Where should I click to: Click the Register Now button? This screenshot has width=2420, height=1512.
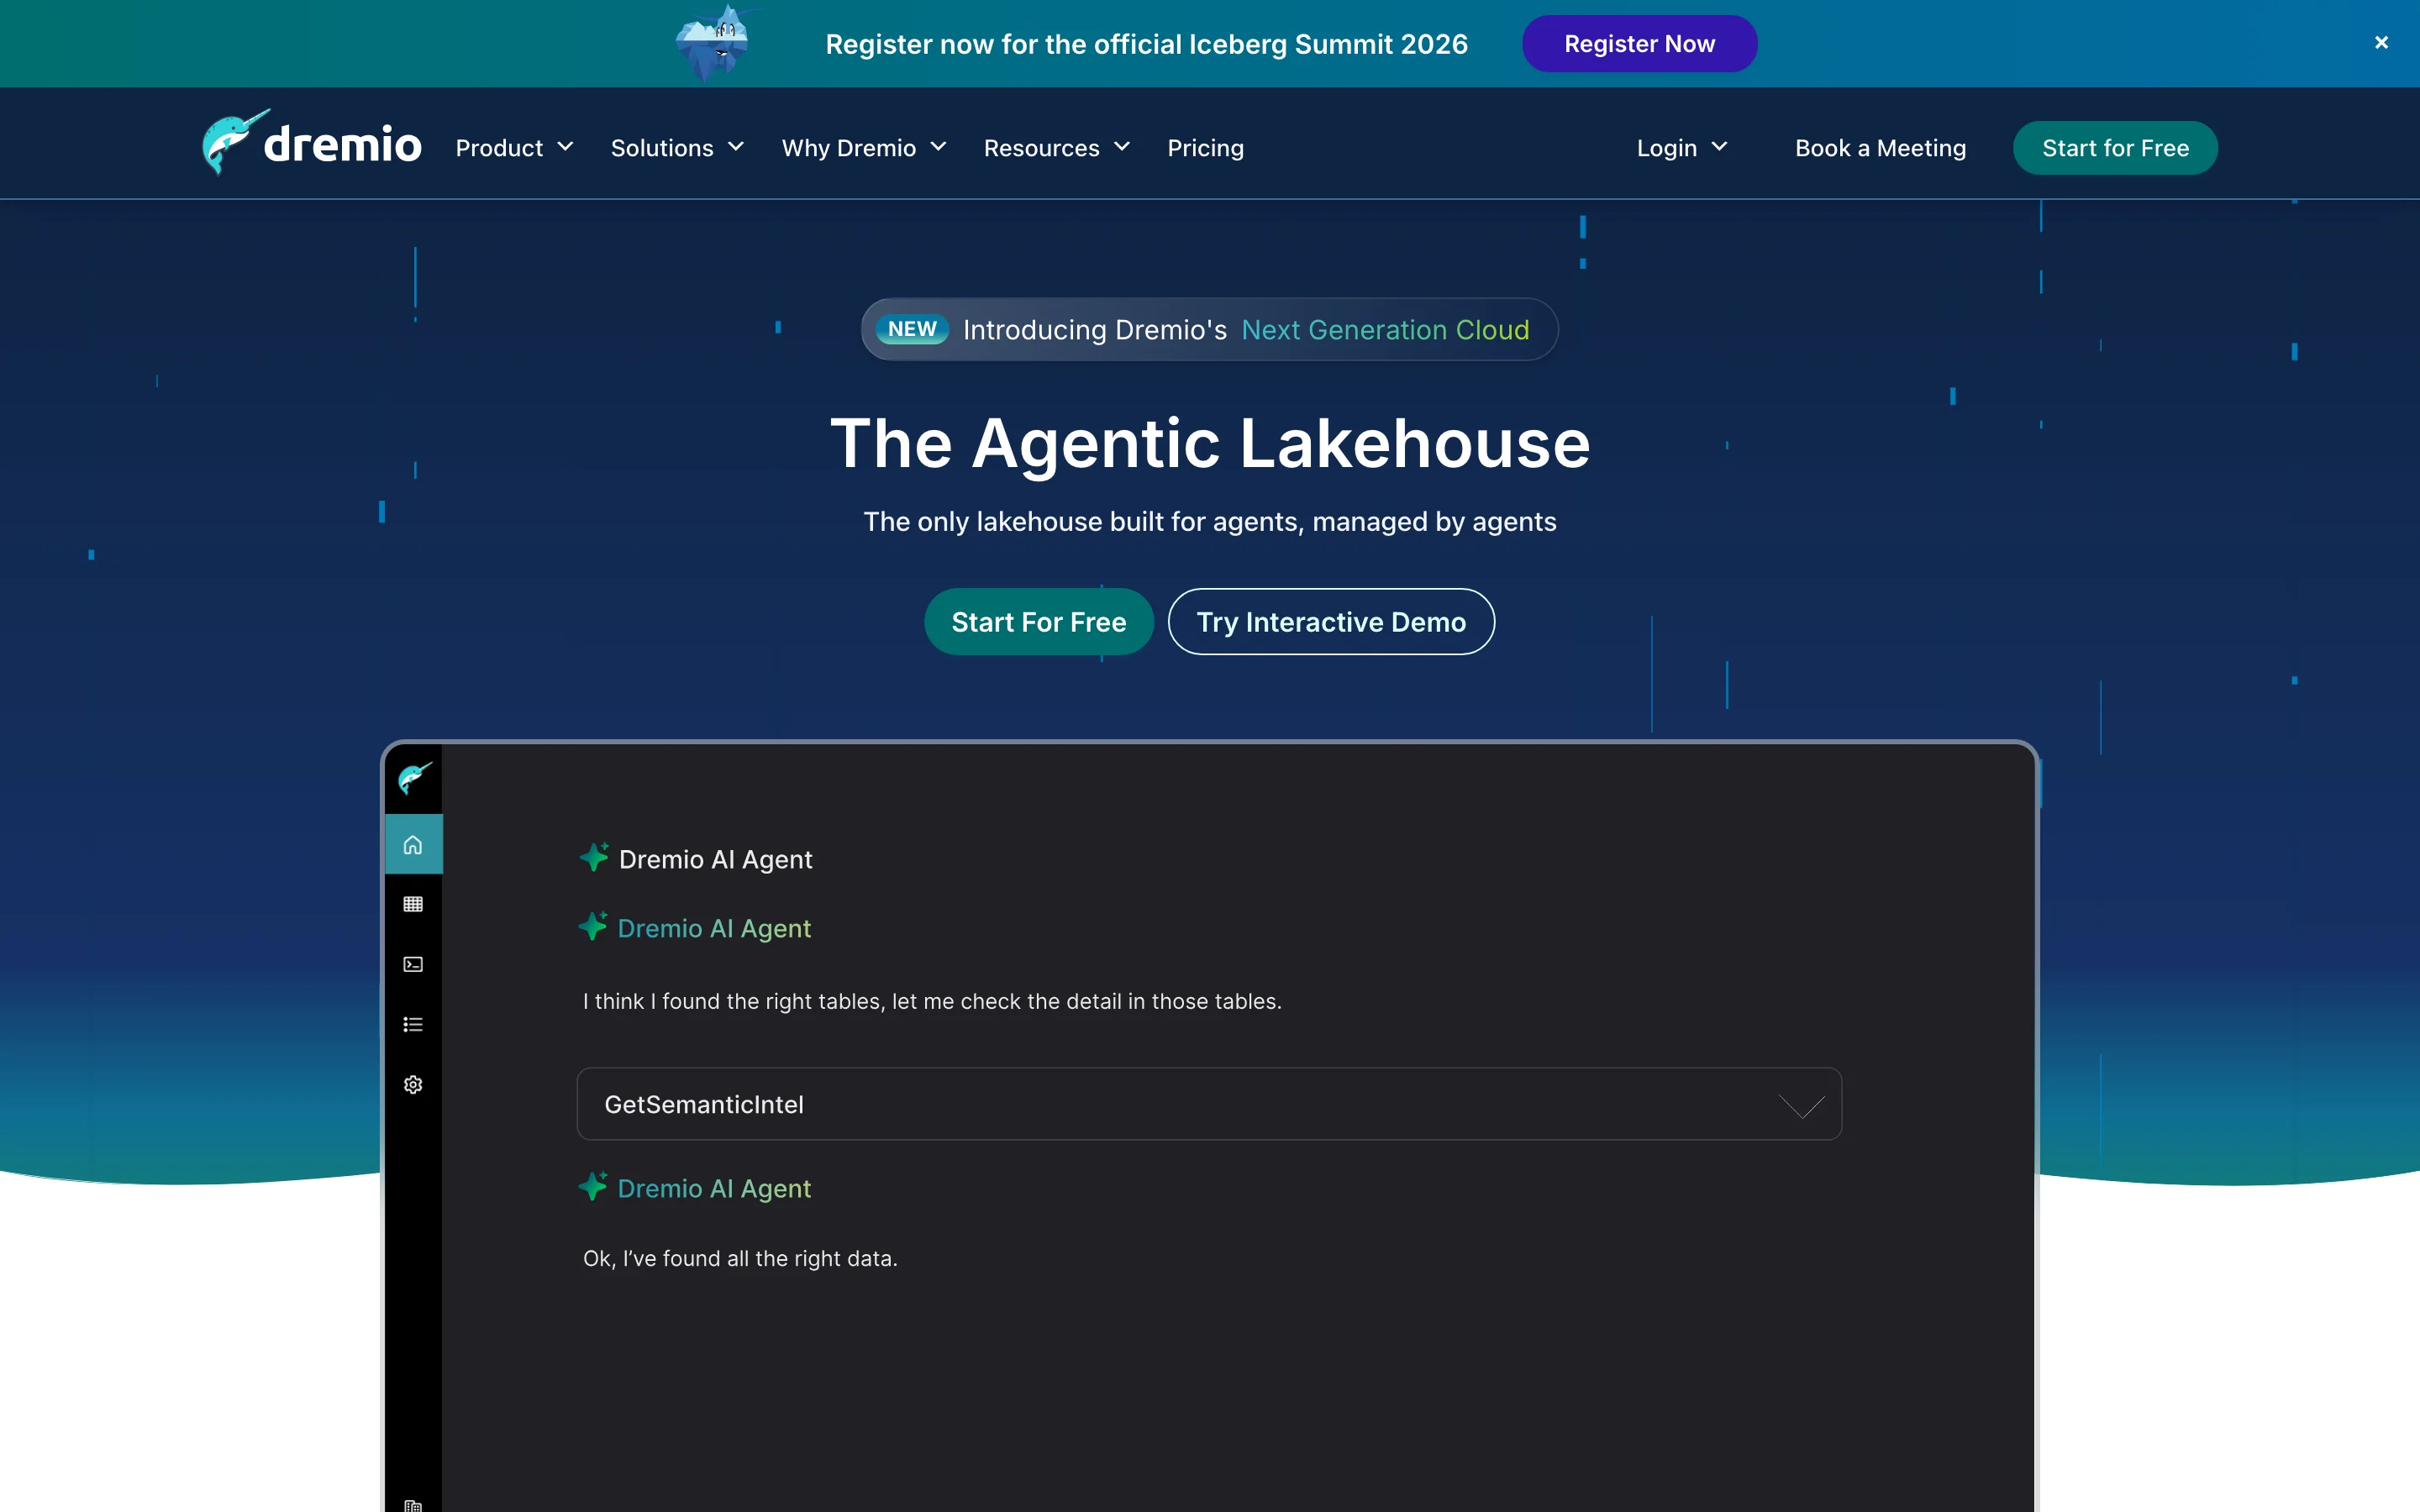click(x=1639, y=44)
